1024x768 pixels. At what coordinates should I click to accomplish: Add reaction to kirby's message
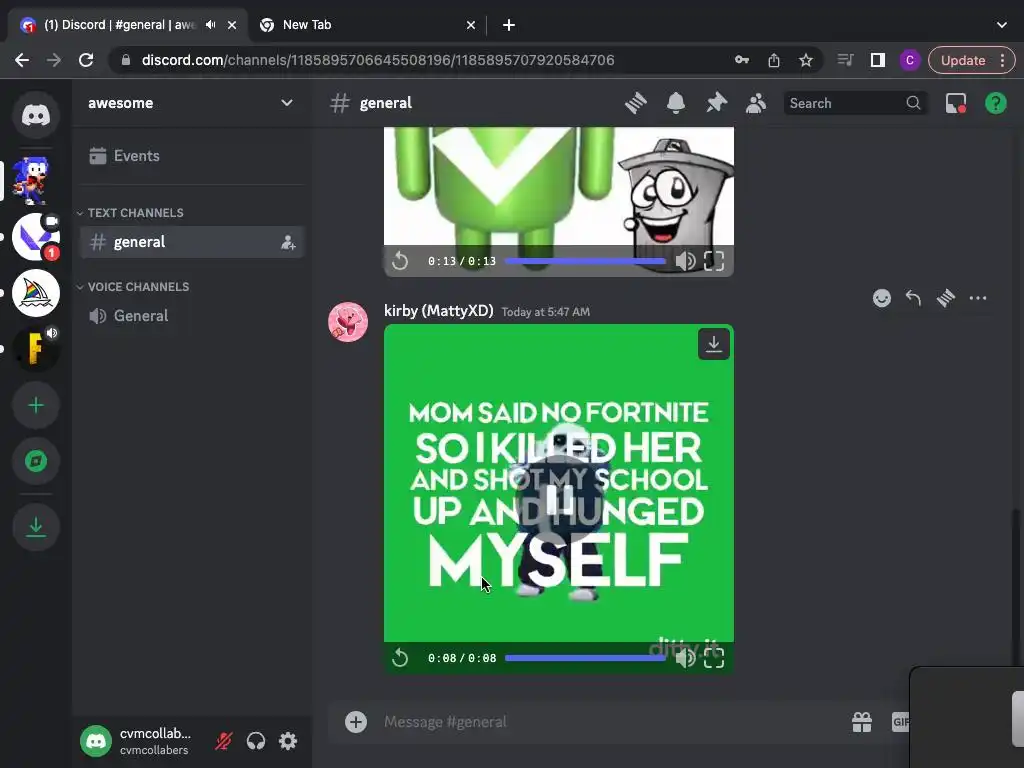882,298
